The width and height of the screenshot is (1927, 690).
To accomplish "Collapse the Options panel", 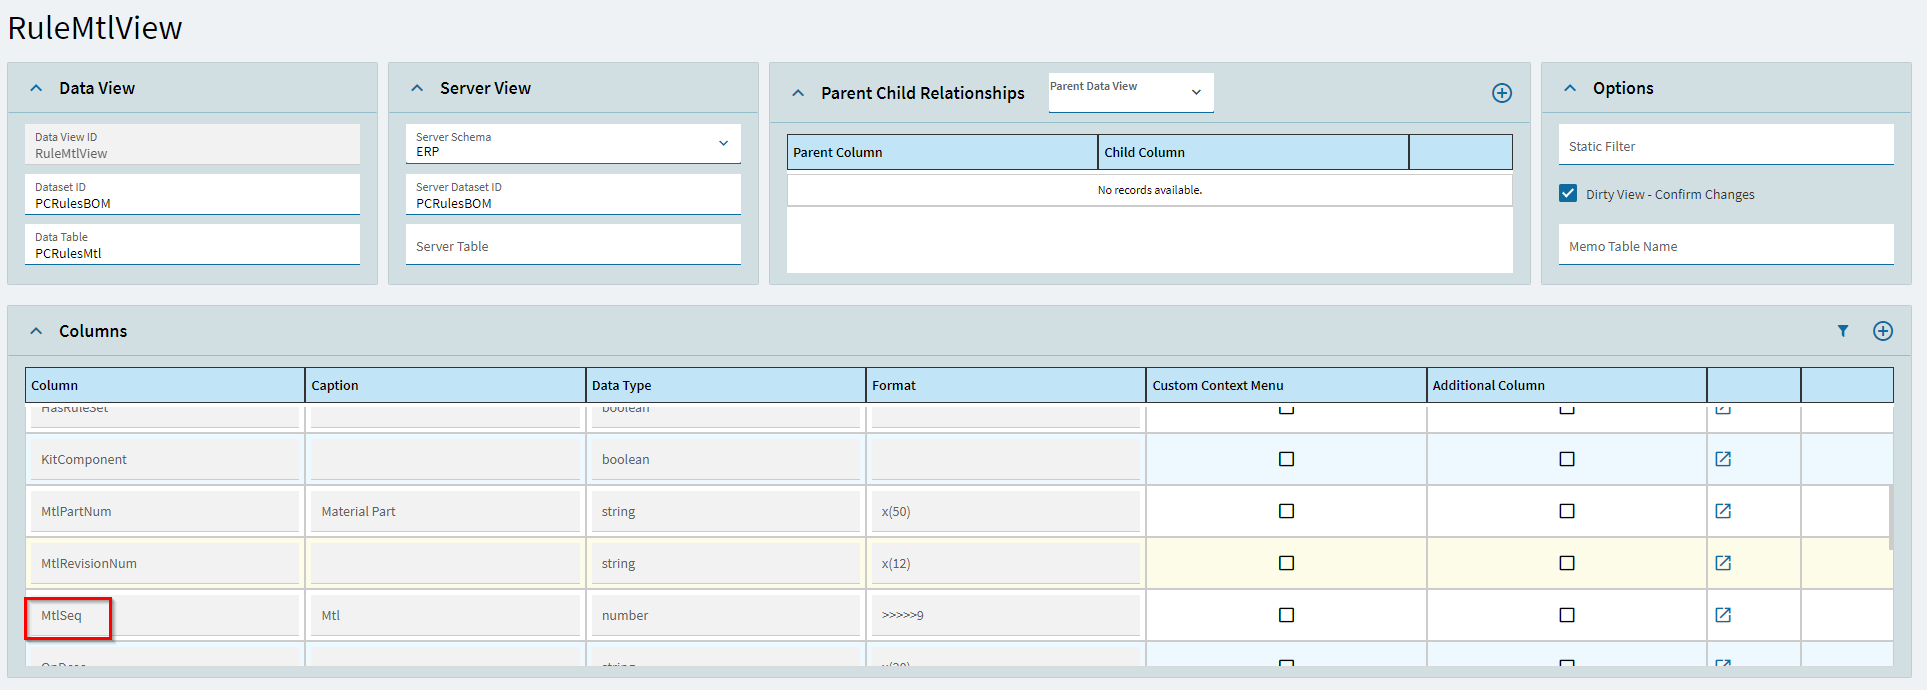I will pyautogui.click(x=1570, y=88).
